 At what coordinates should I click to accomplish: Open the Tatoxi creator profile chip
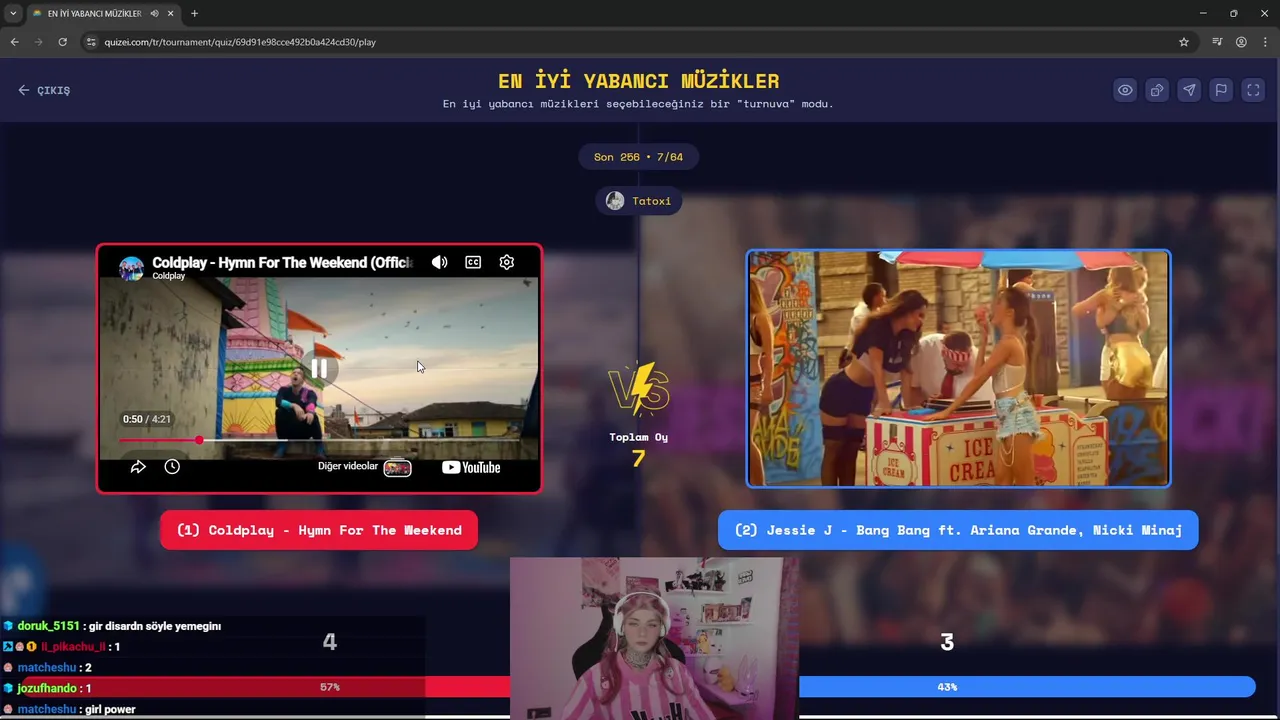(x=639, y=201)
